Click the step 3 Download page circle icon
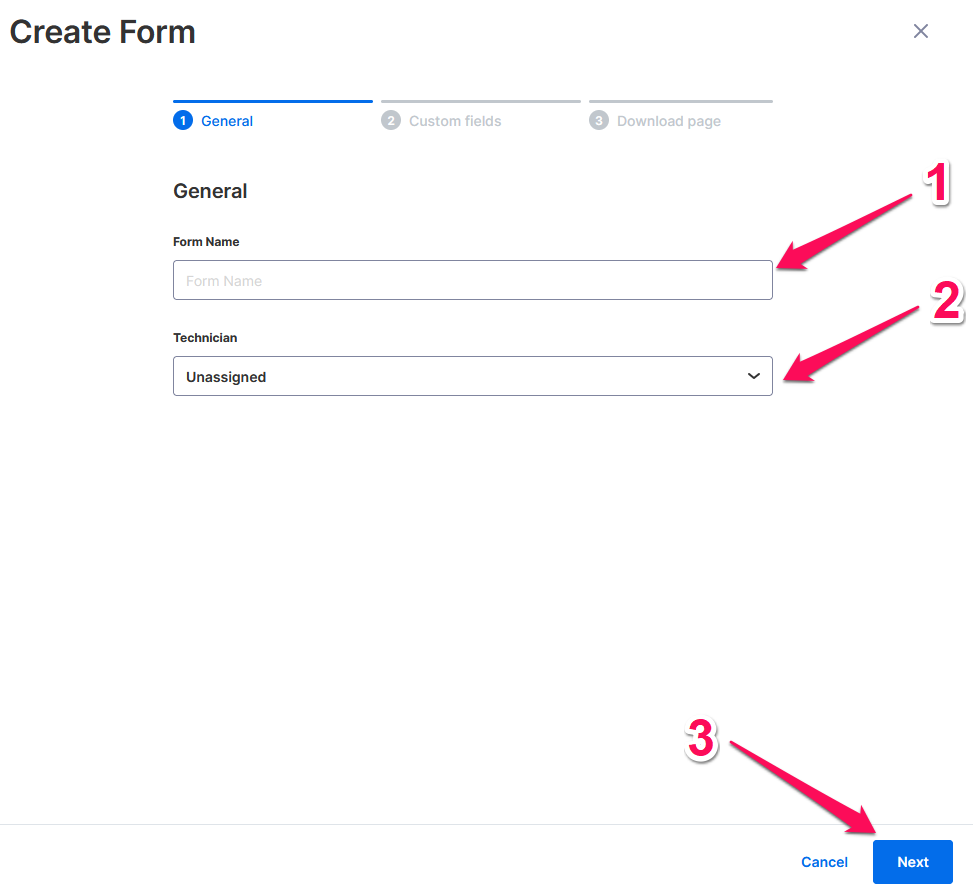This screenshot has width=973, height=888. point(598,120)
